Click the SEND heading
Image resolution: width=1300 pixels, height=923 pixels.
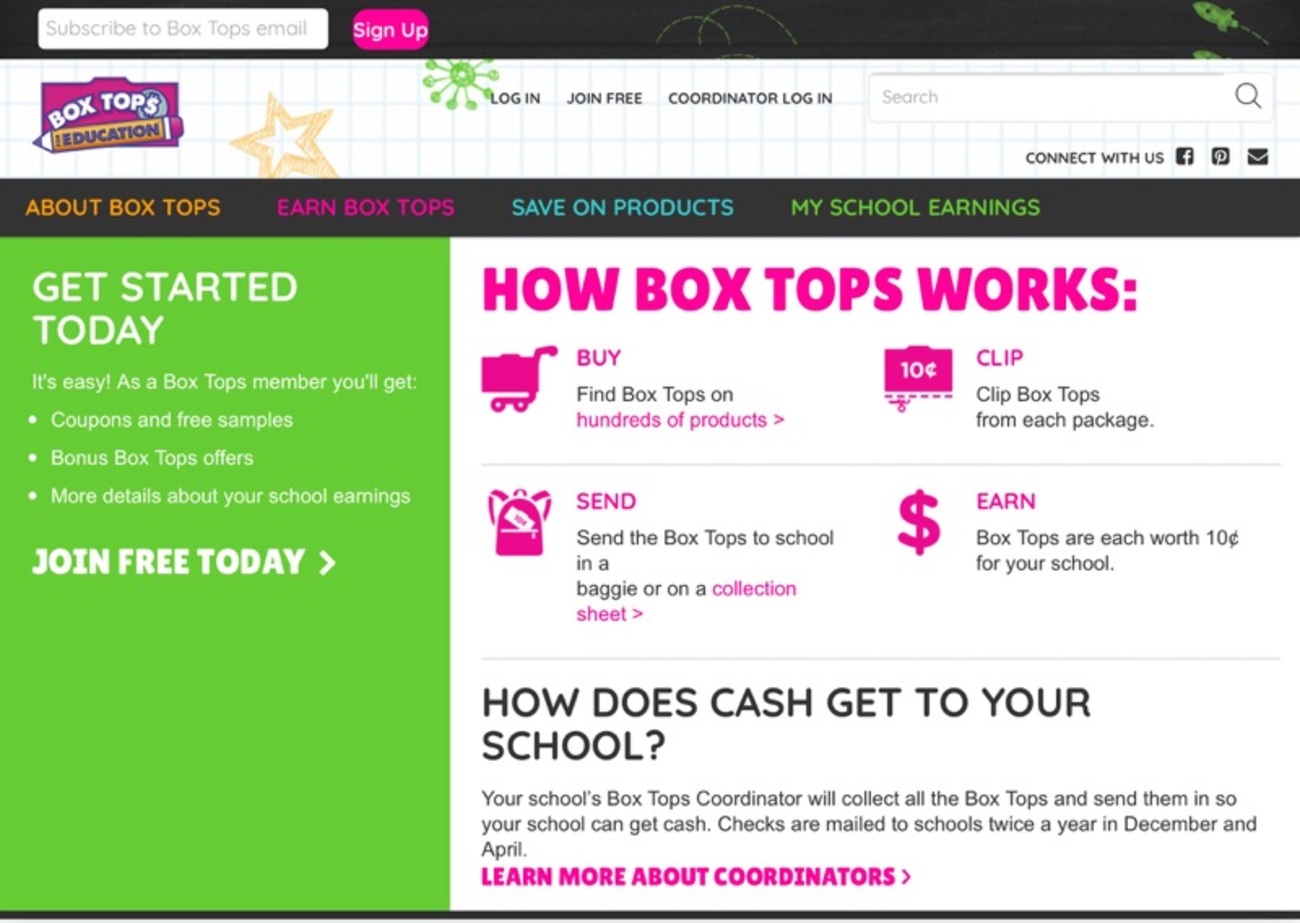[606, 501]
